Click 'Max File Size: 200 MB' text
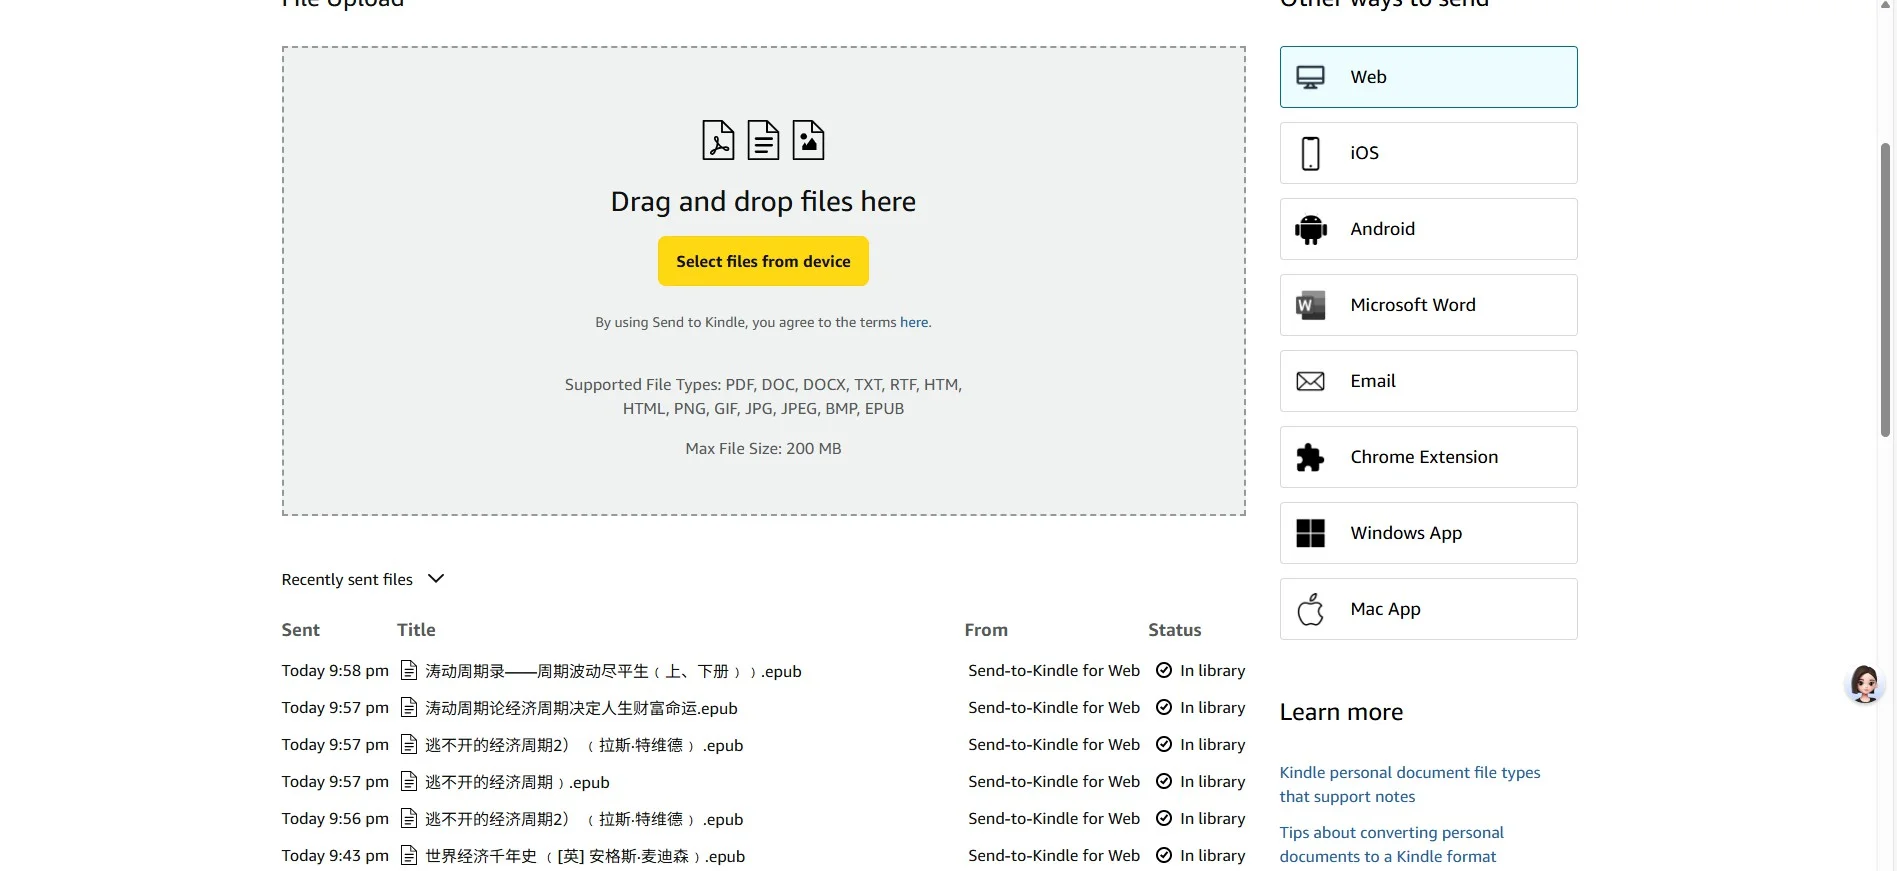This screenshot has width=1897, height=871. pyautogui.click(x=763, y=448)
